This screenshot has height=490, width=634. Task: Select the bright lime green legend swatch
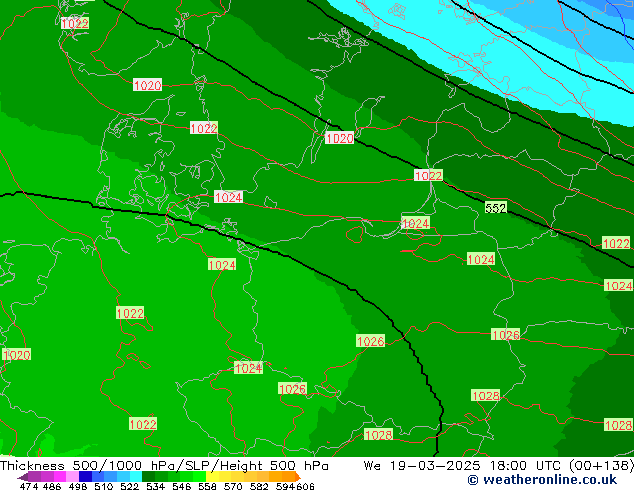coord(200,476)
